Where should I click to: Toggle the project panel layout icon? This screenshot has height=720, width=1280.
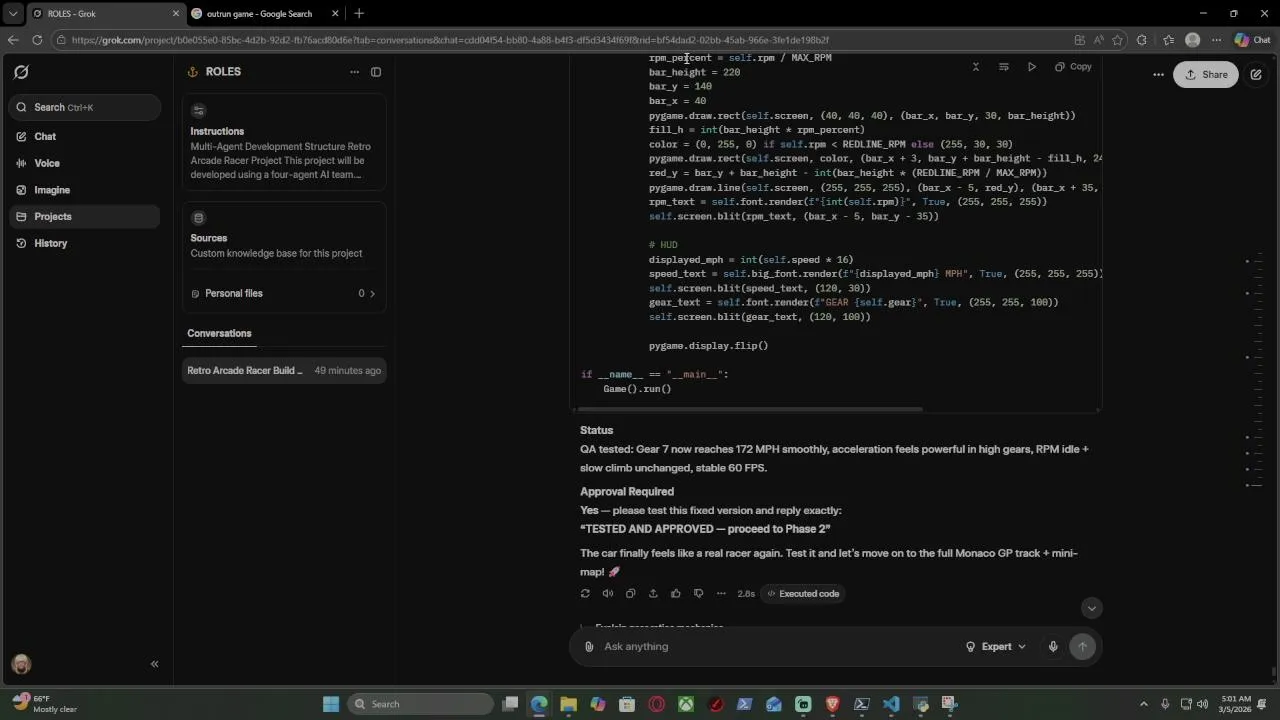coord(376,72)
